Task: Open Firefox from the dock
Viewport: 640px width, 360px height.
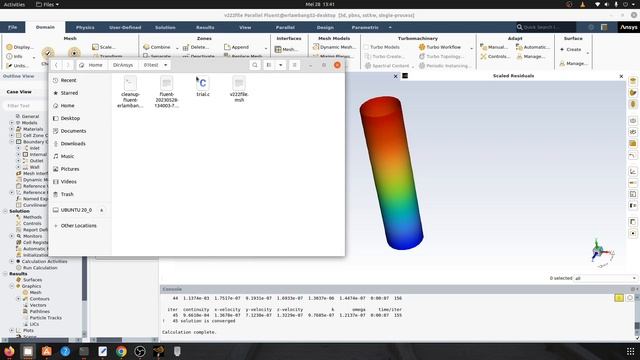Action: pos(9,351)
